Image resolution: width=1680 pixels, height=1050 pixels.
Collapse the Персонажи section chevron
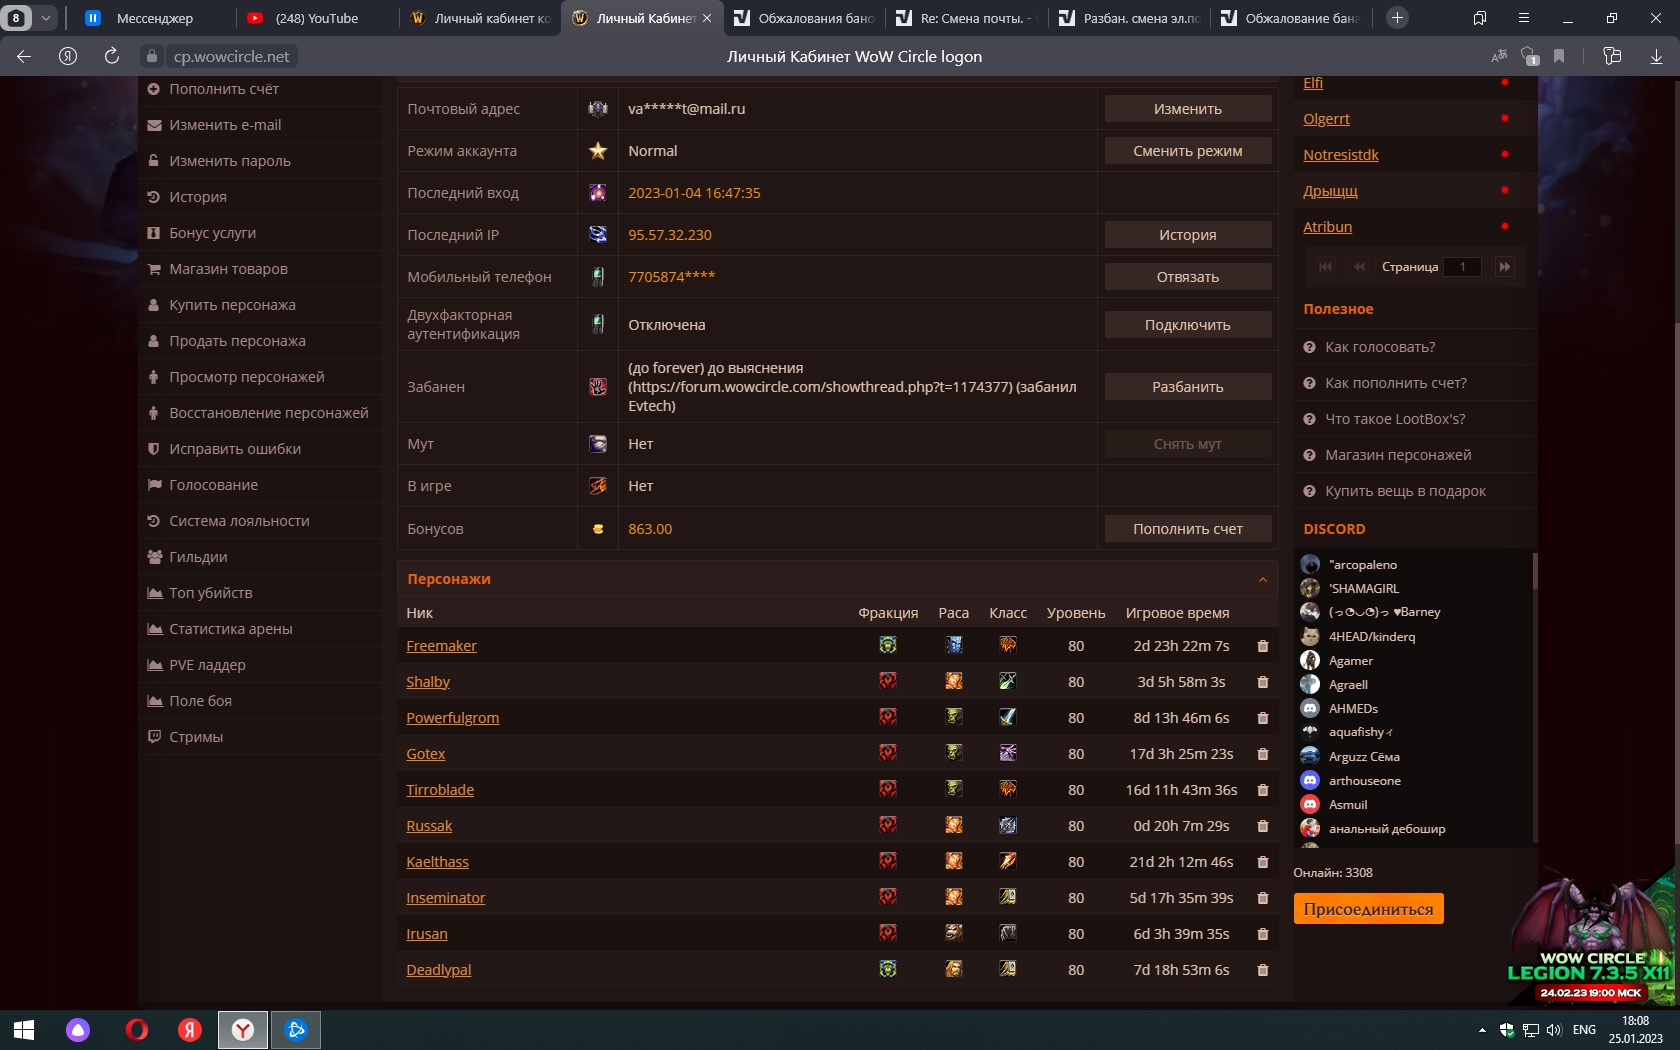point(1262,580)
